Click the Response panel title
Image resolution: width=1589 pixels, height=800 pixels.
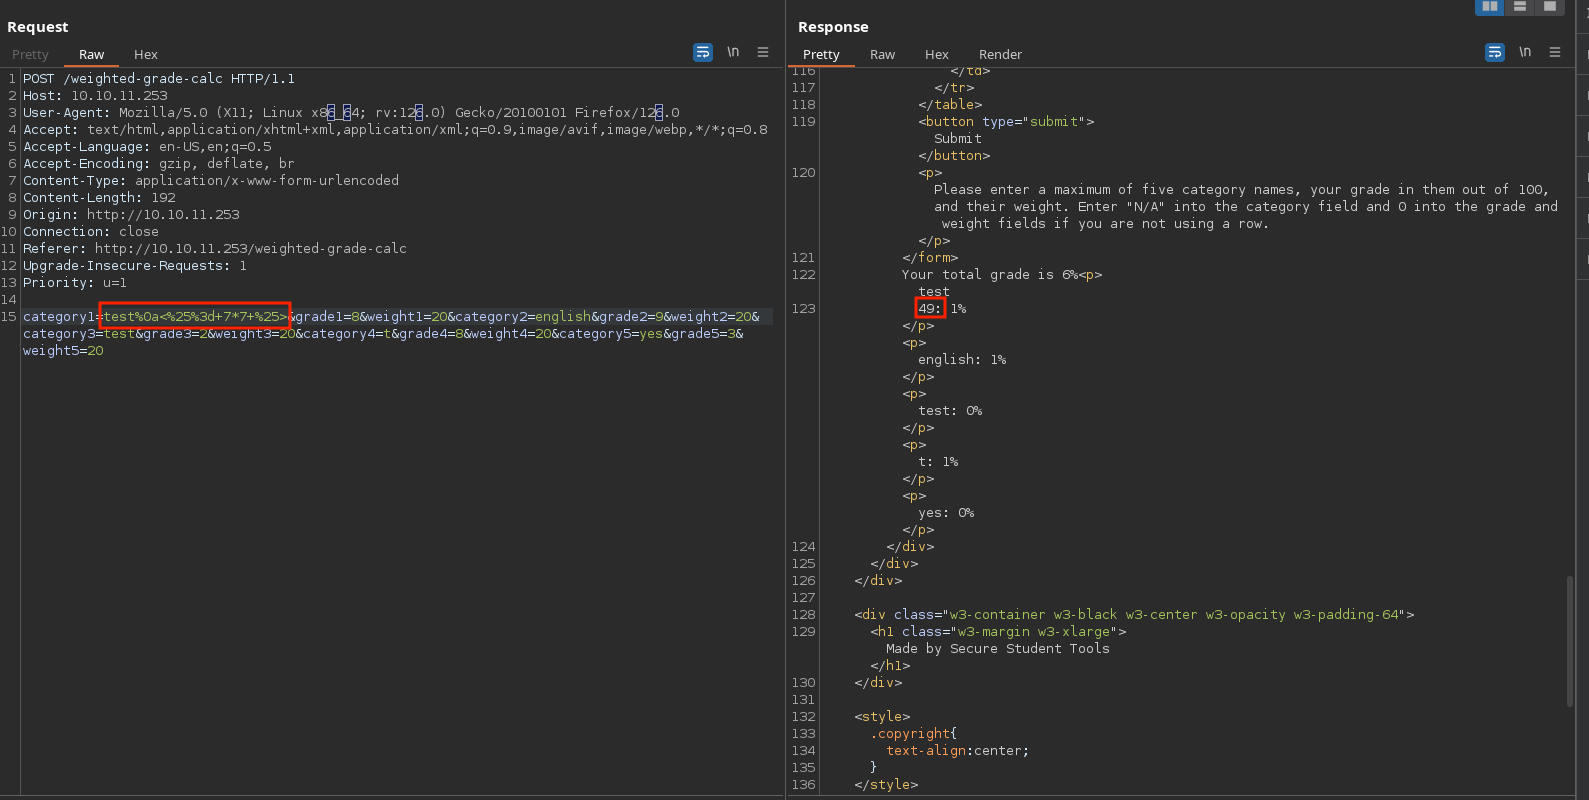[833, 27]
